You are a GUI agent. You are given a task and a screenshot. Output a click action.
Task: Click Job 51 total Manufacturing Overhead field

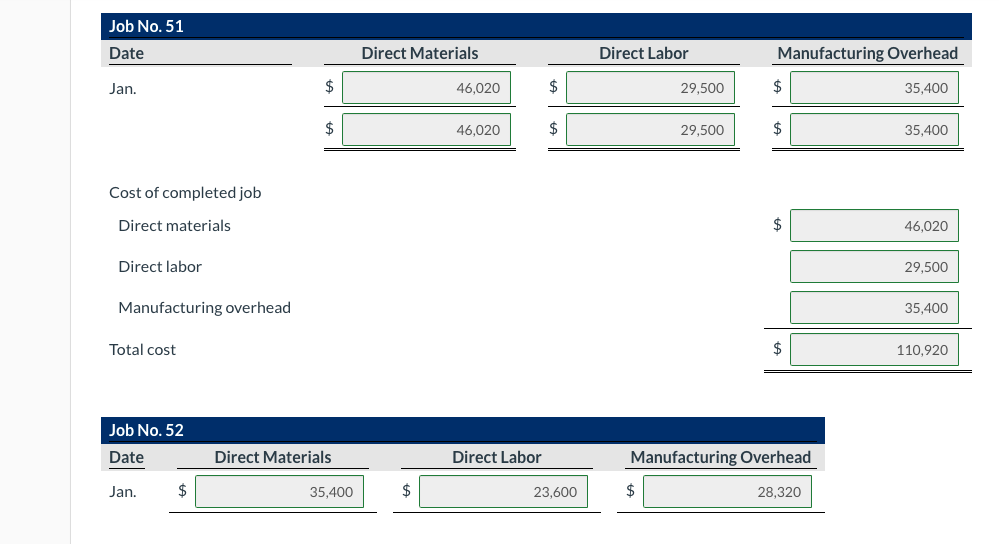[x=874, y=129]
